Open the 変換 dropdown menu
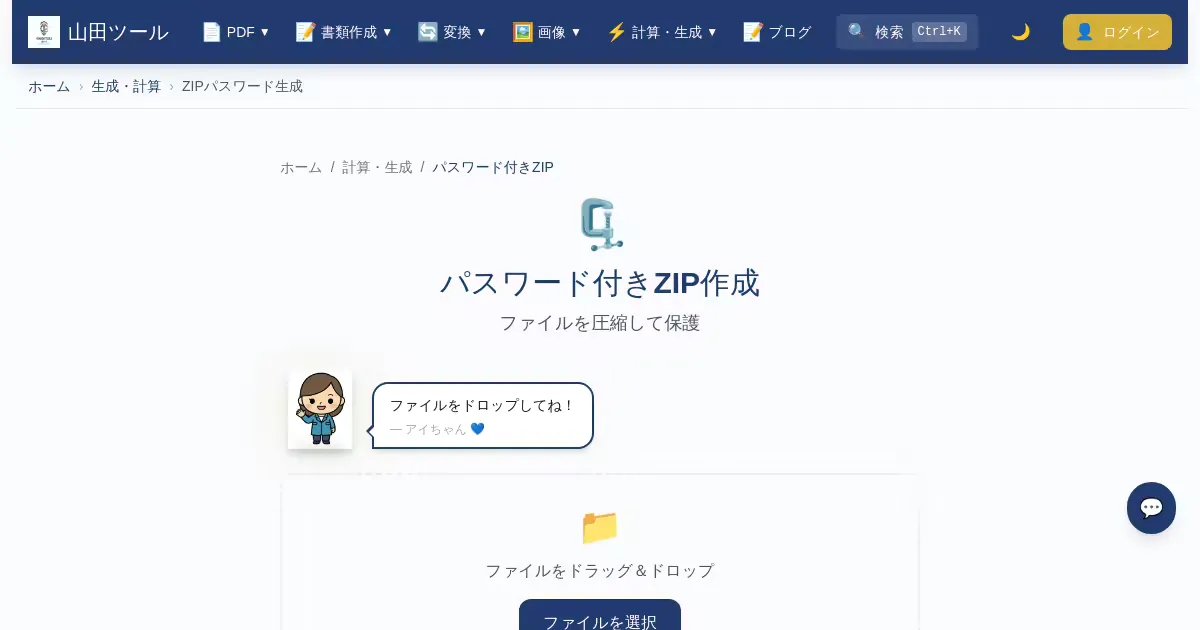 tap(452, 32)
